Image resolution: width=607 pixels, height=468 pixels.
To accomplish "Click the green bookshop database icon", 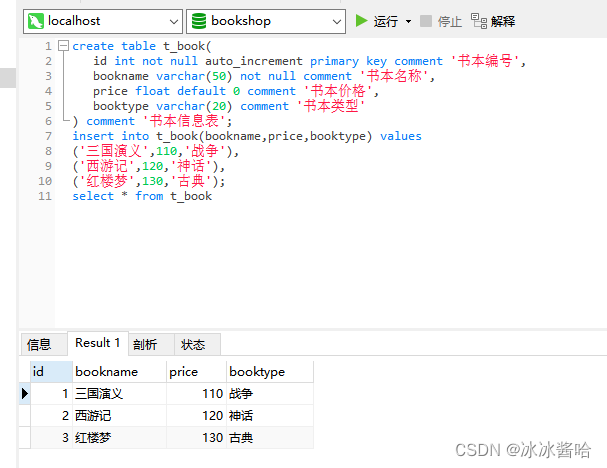I will (x=199, y=21).
